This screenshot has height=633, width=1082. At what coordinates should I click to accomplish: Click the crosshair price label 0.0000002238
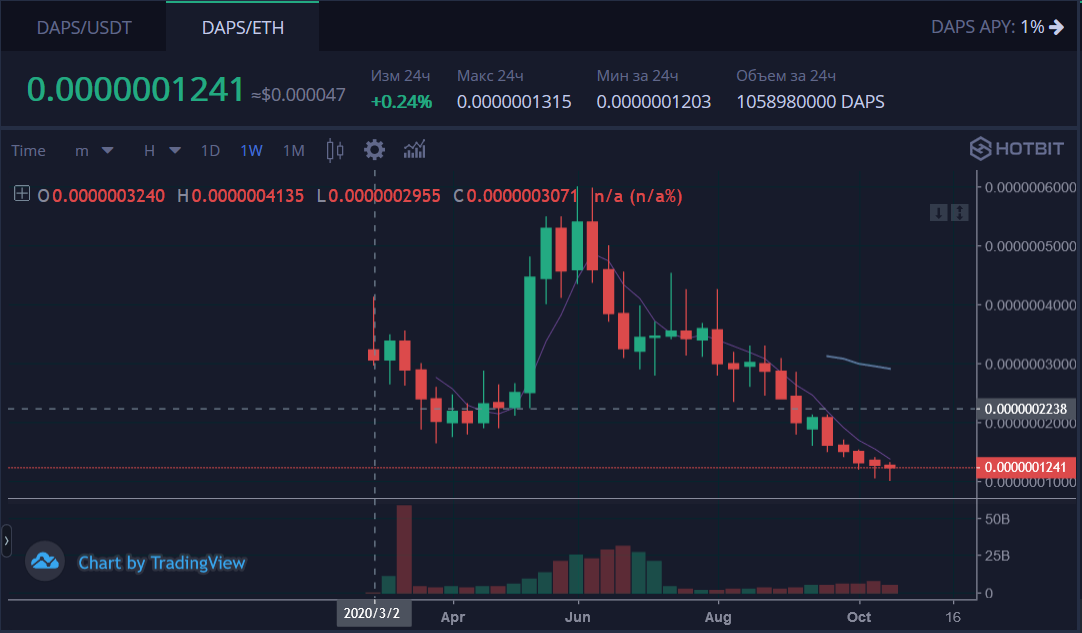pos(1025,409)
